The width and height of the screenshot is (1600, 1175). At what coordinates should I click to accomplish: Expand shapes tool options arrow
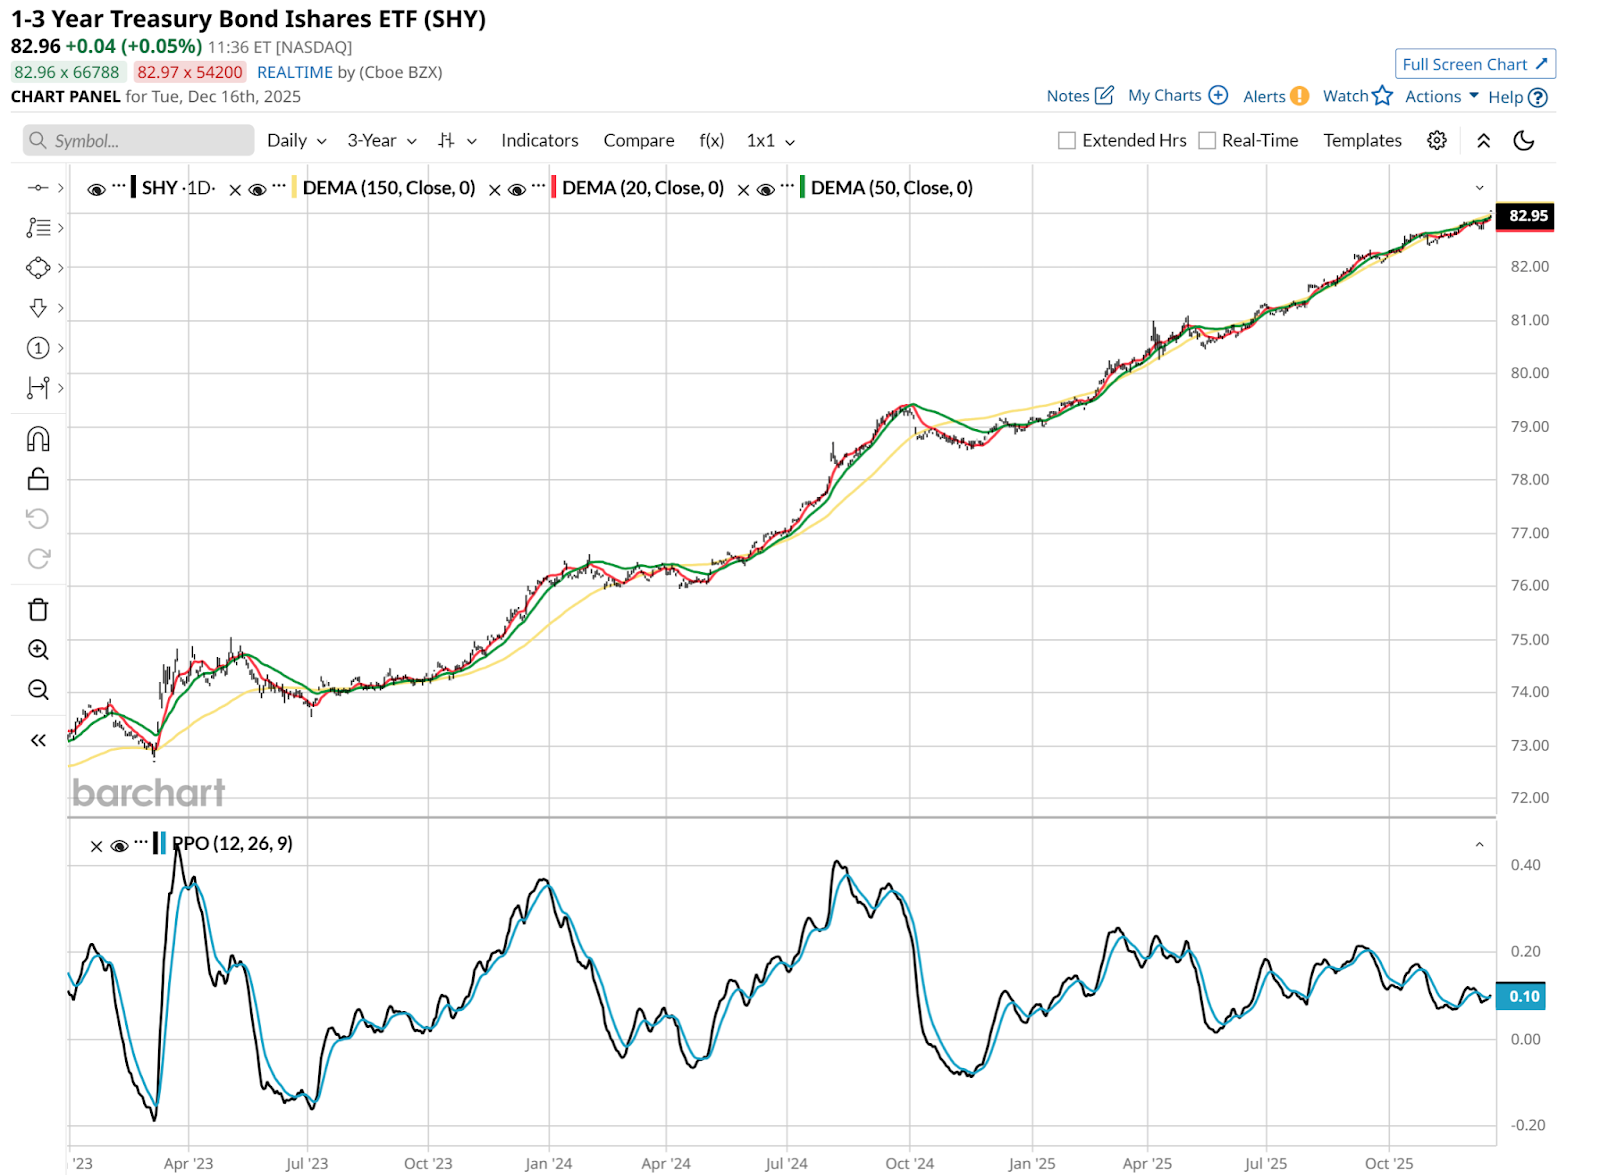tap(61, 268)
